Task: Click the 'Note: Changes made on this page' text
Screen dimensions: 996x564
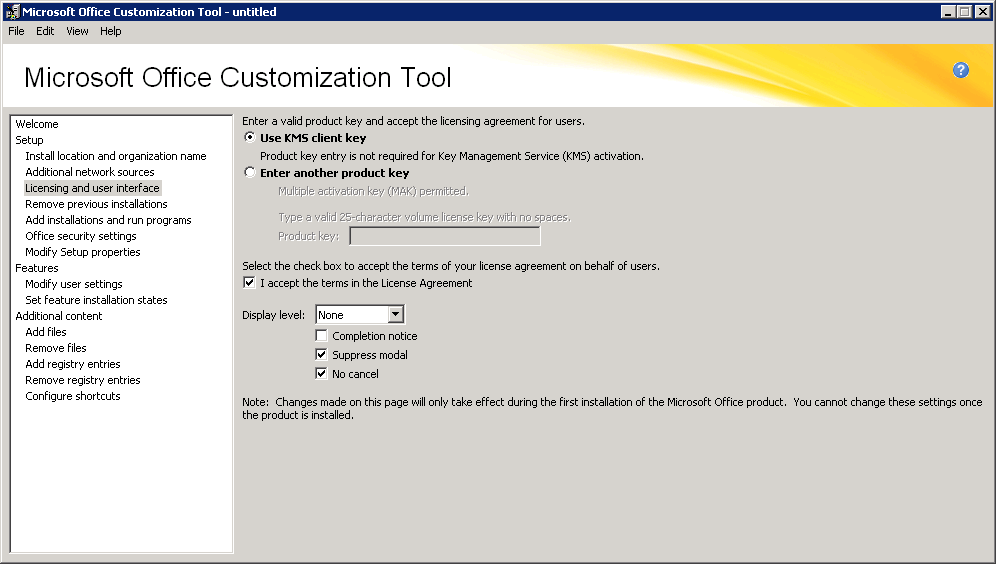Action: 612,408
